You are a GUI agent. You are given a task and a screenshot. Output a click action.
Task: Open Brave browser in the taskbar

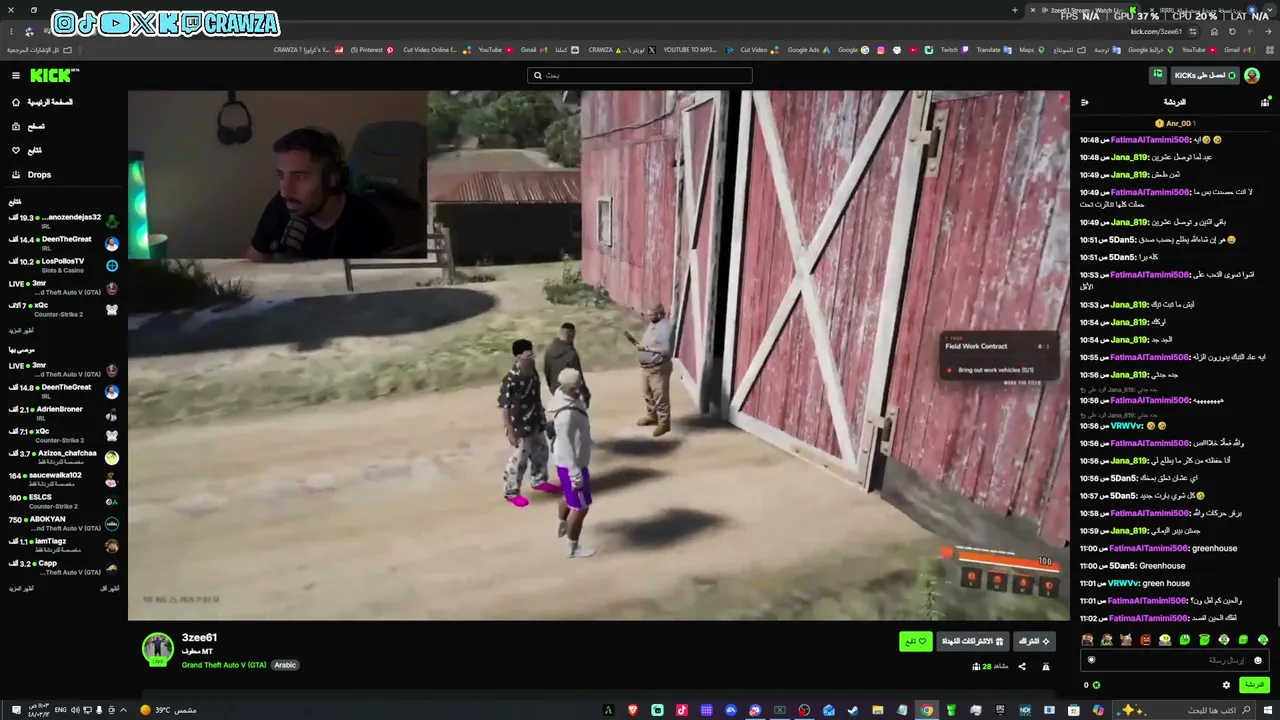click(x=632, y=710)
